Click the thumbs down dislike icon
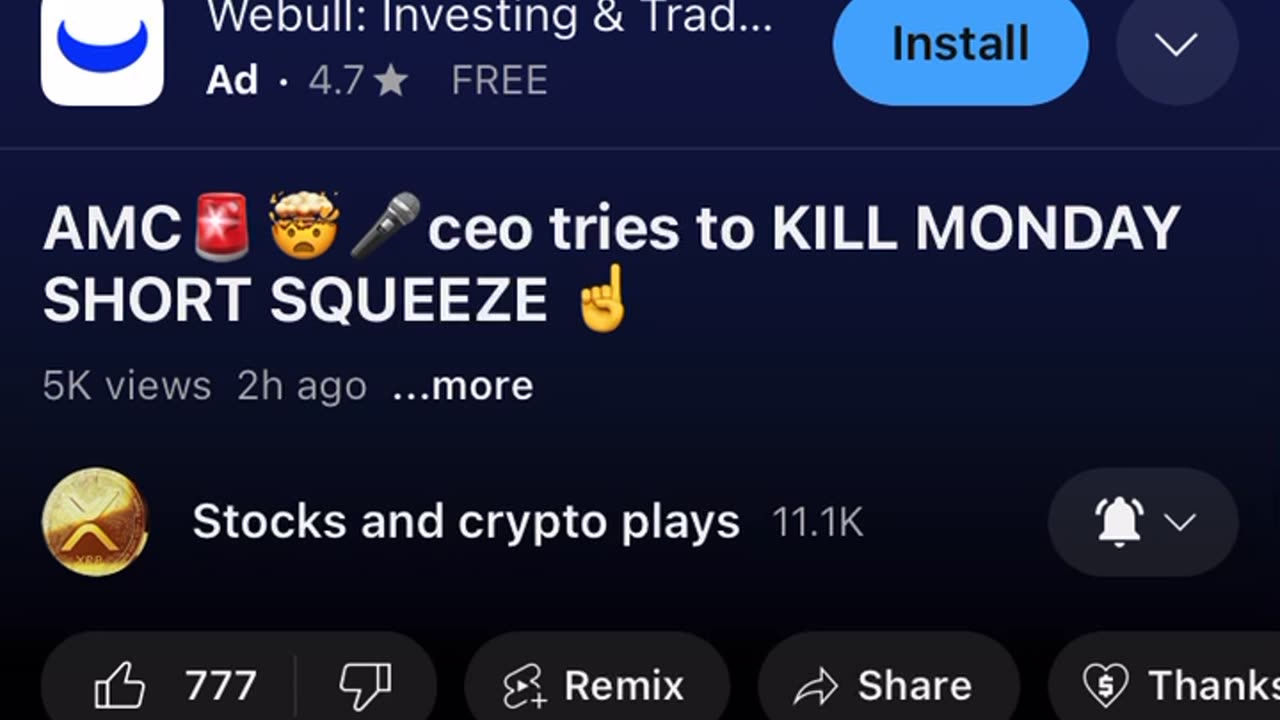This screenshot has height=720, width=1280. [364, 687]
